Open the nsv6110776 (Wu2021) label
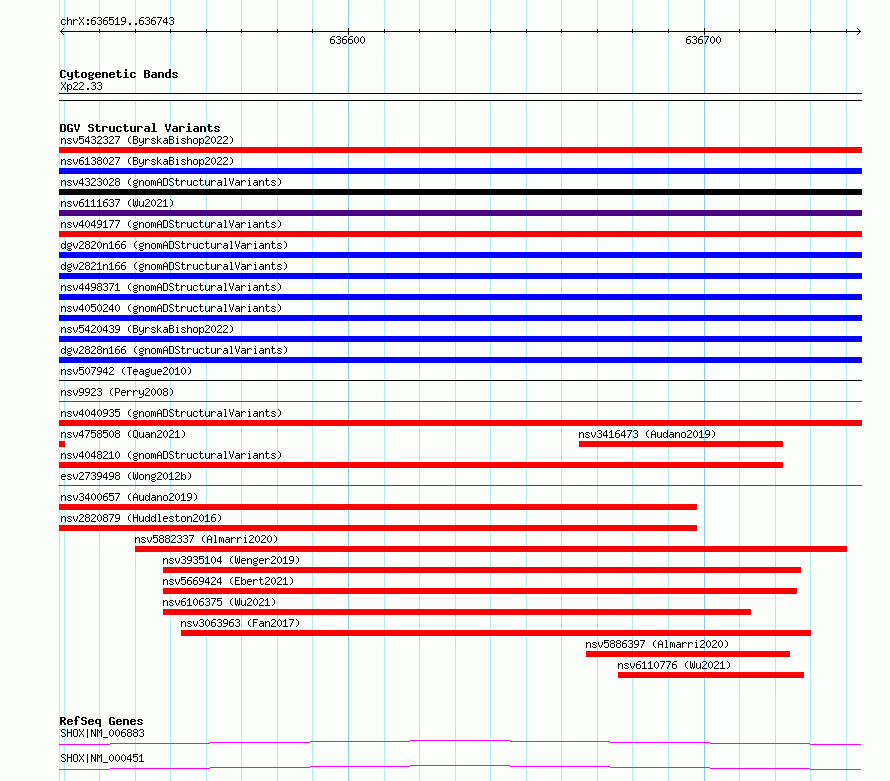The image size is (890, 781). pyautogui.click(x=674, y=665)
